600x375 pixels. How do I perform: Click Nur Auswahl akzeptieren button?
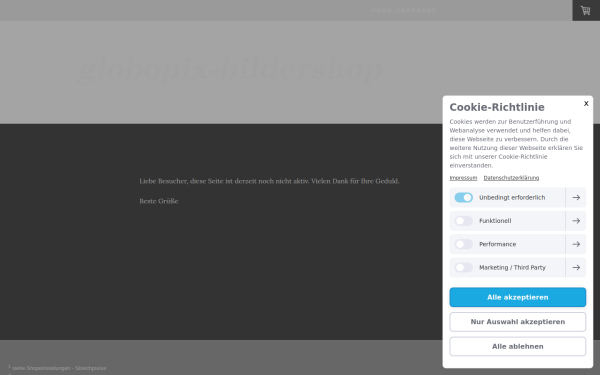[517, 322]
